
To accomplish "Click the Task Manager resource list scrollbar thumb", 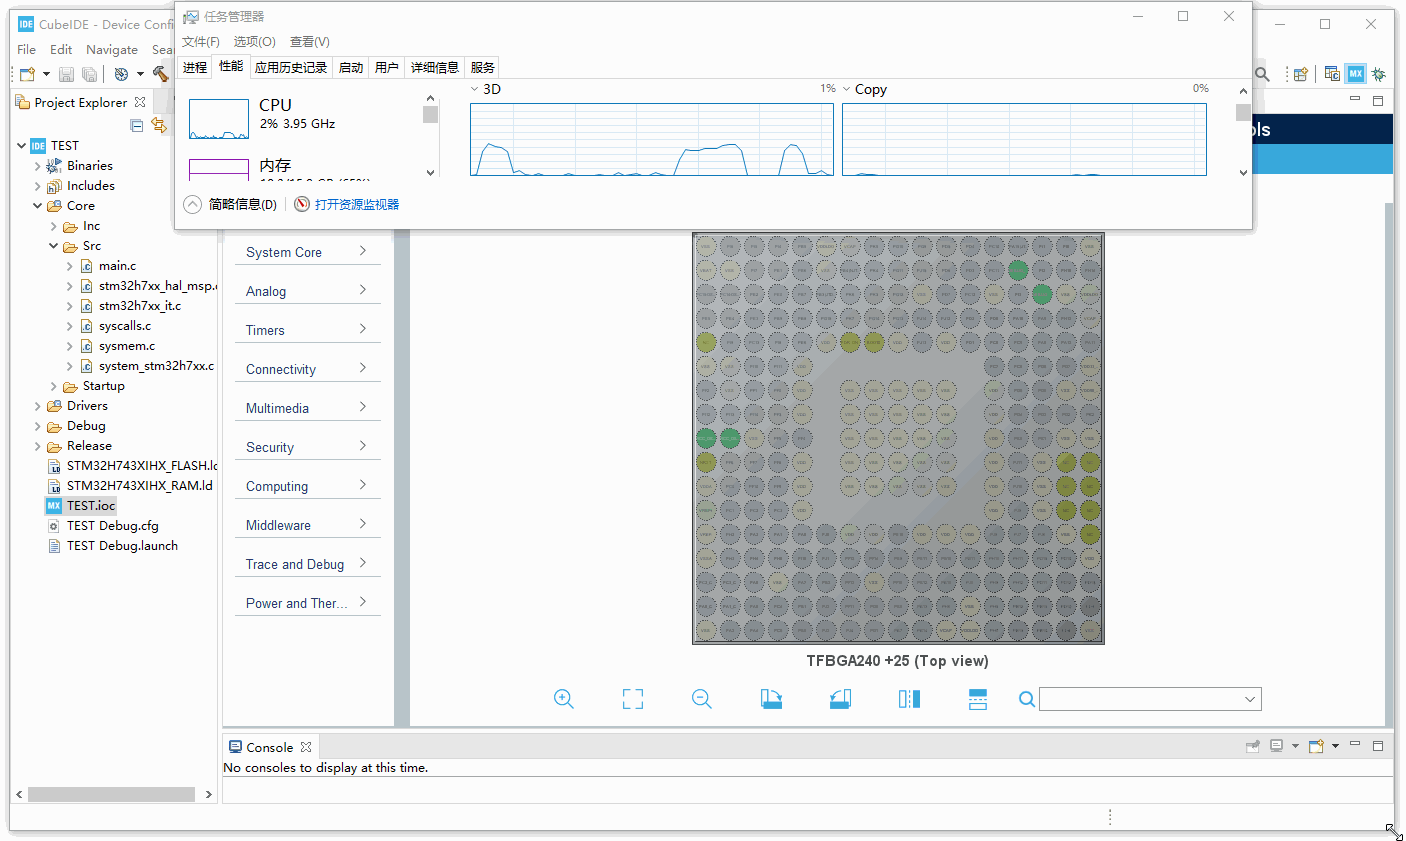I will pos(431,114).
